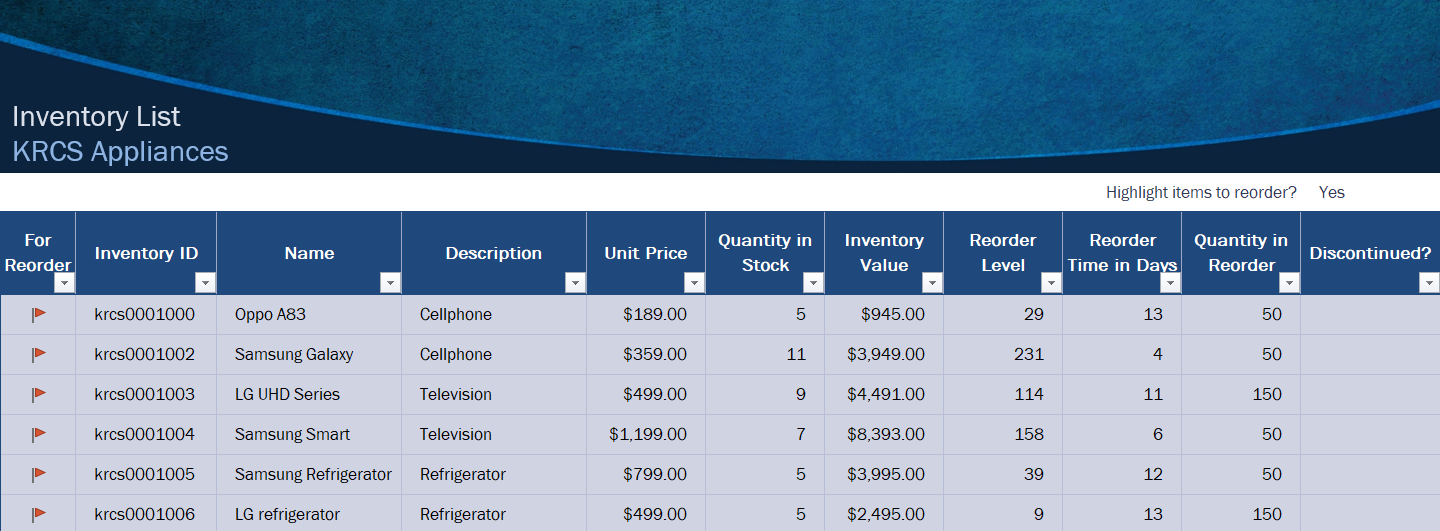This screenshot has width=1440, height=531.
Task: Open the Description column filter
Action: point(575,284)
